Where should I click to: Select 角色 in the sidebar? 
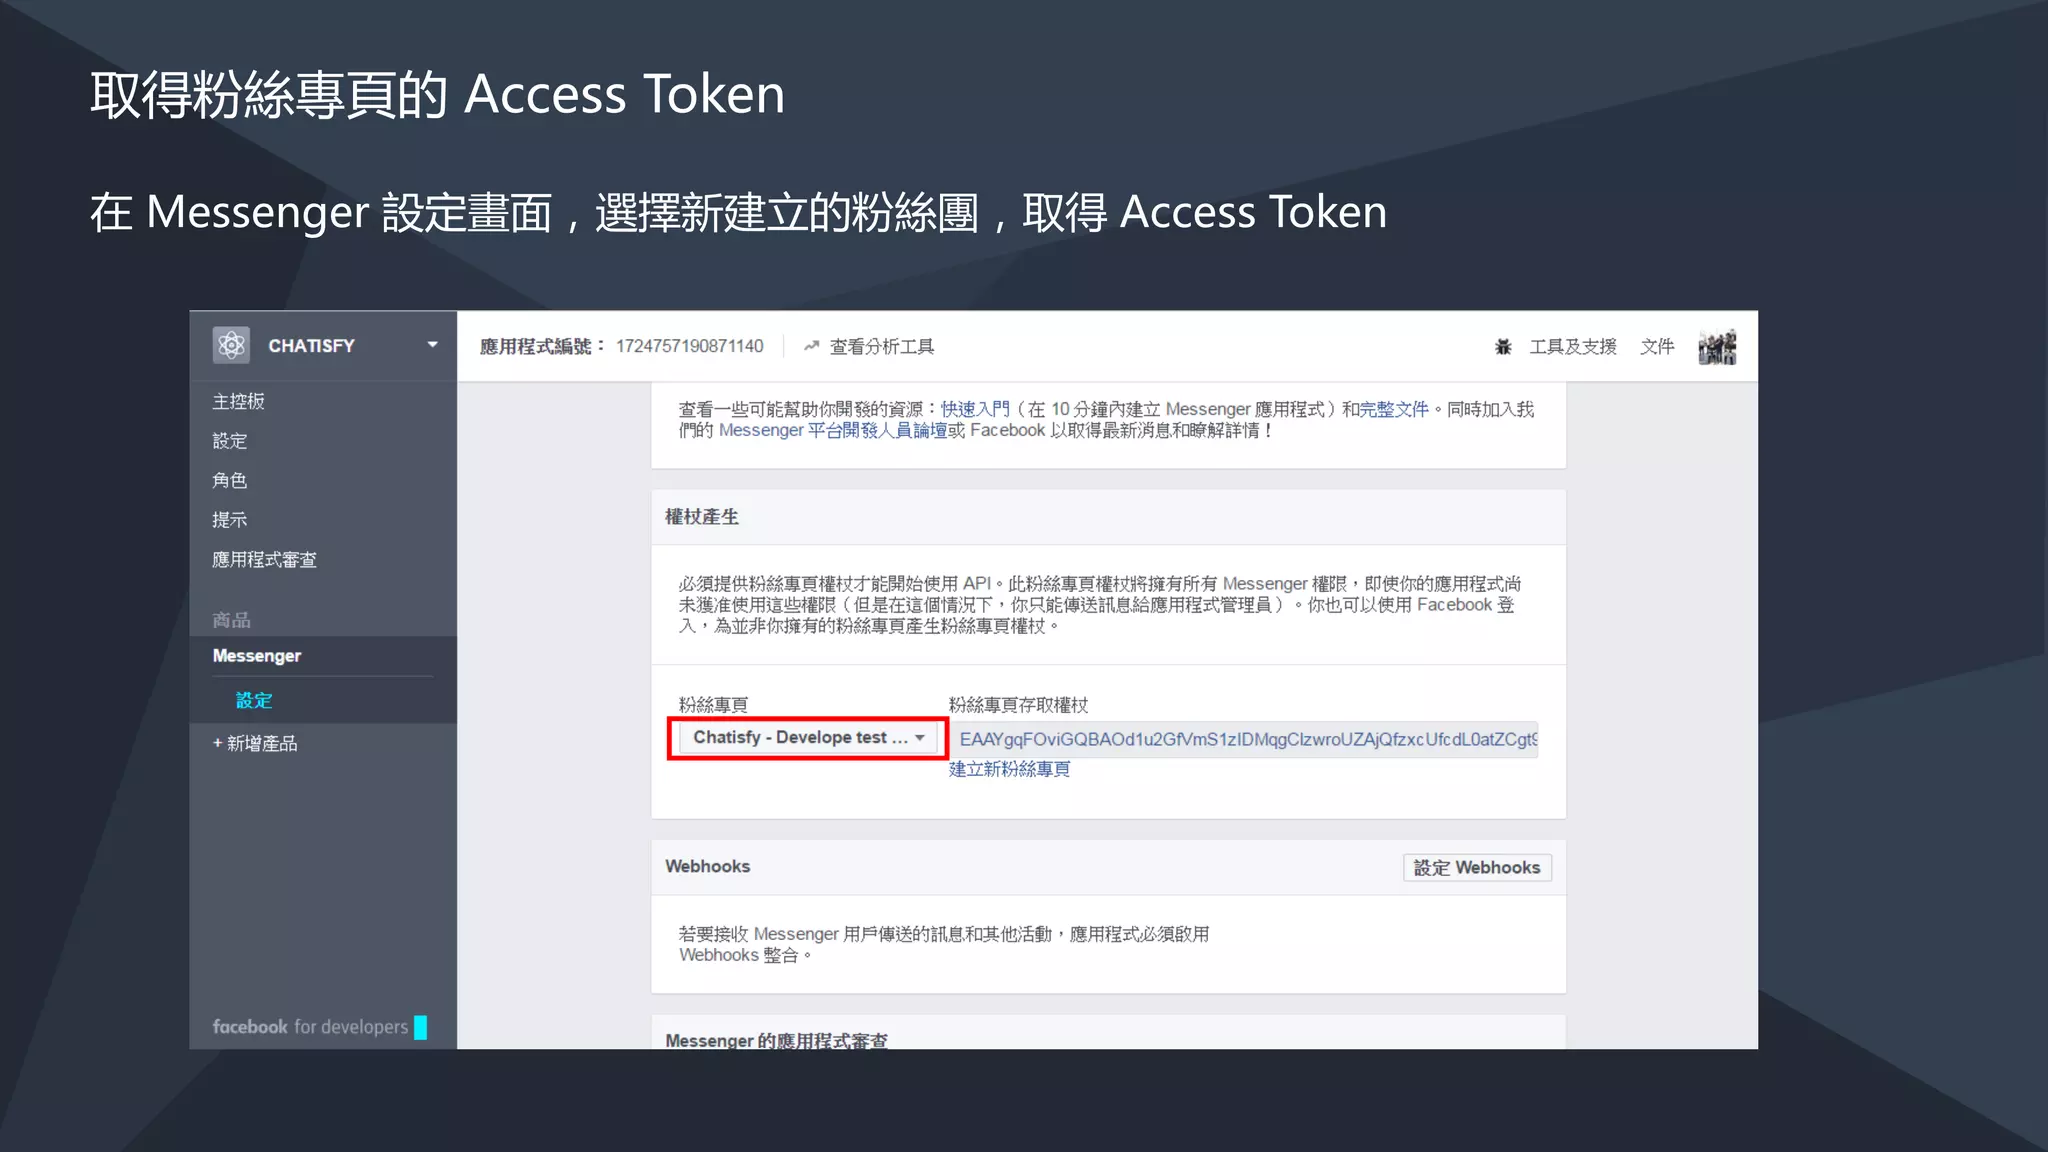point(229,480)
